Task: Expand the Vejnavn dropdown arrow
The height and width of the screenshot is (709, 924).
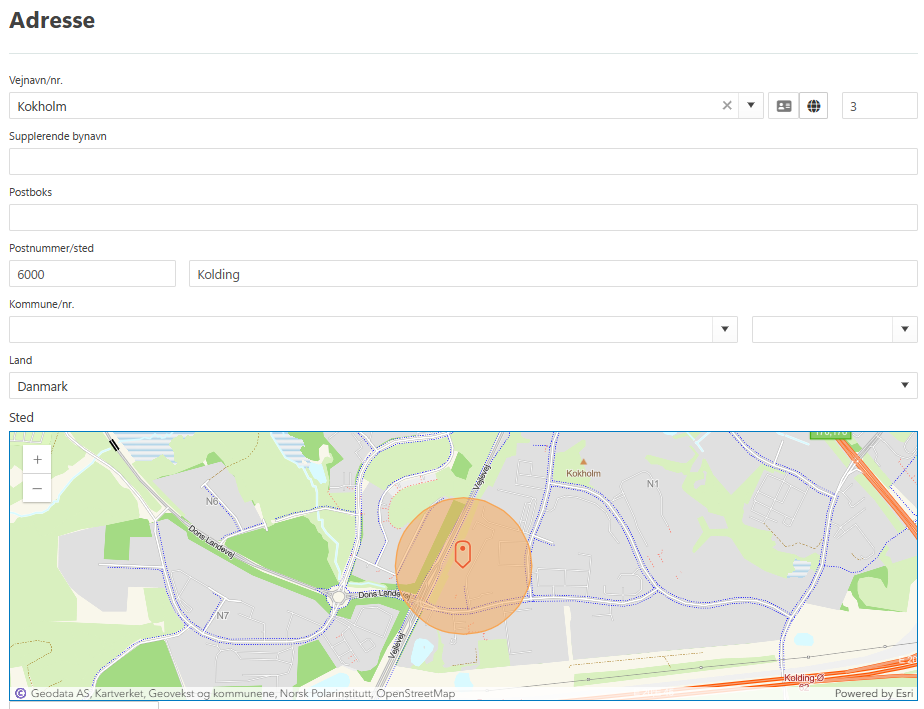Action: [751, 105]
